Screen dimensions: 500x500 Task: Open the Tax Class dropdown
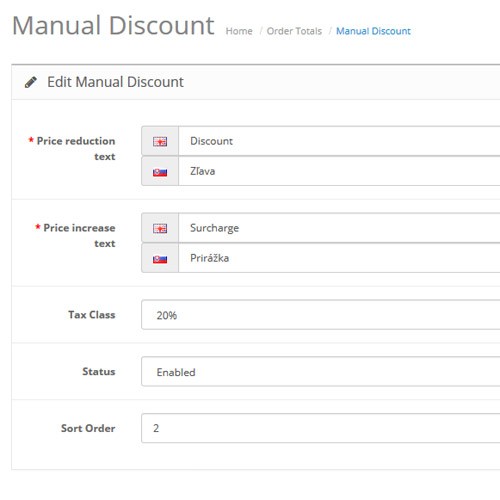click(x=321, y=315)
